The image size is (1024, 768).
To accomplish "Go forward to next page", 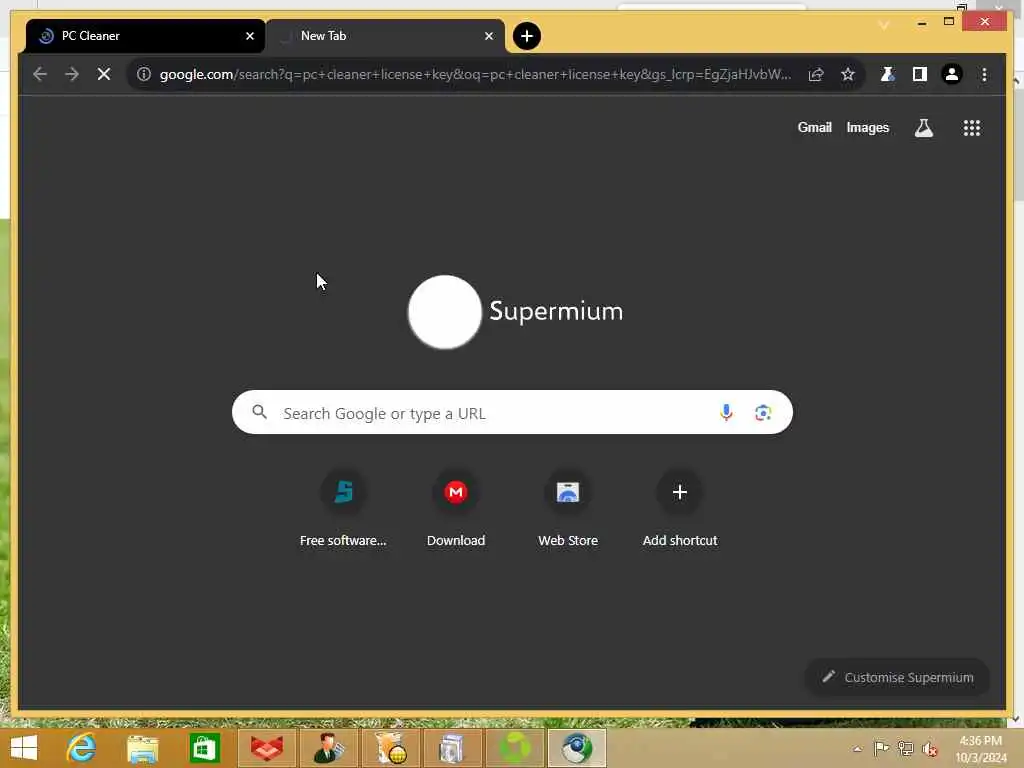I will coord(72,74).
